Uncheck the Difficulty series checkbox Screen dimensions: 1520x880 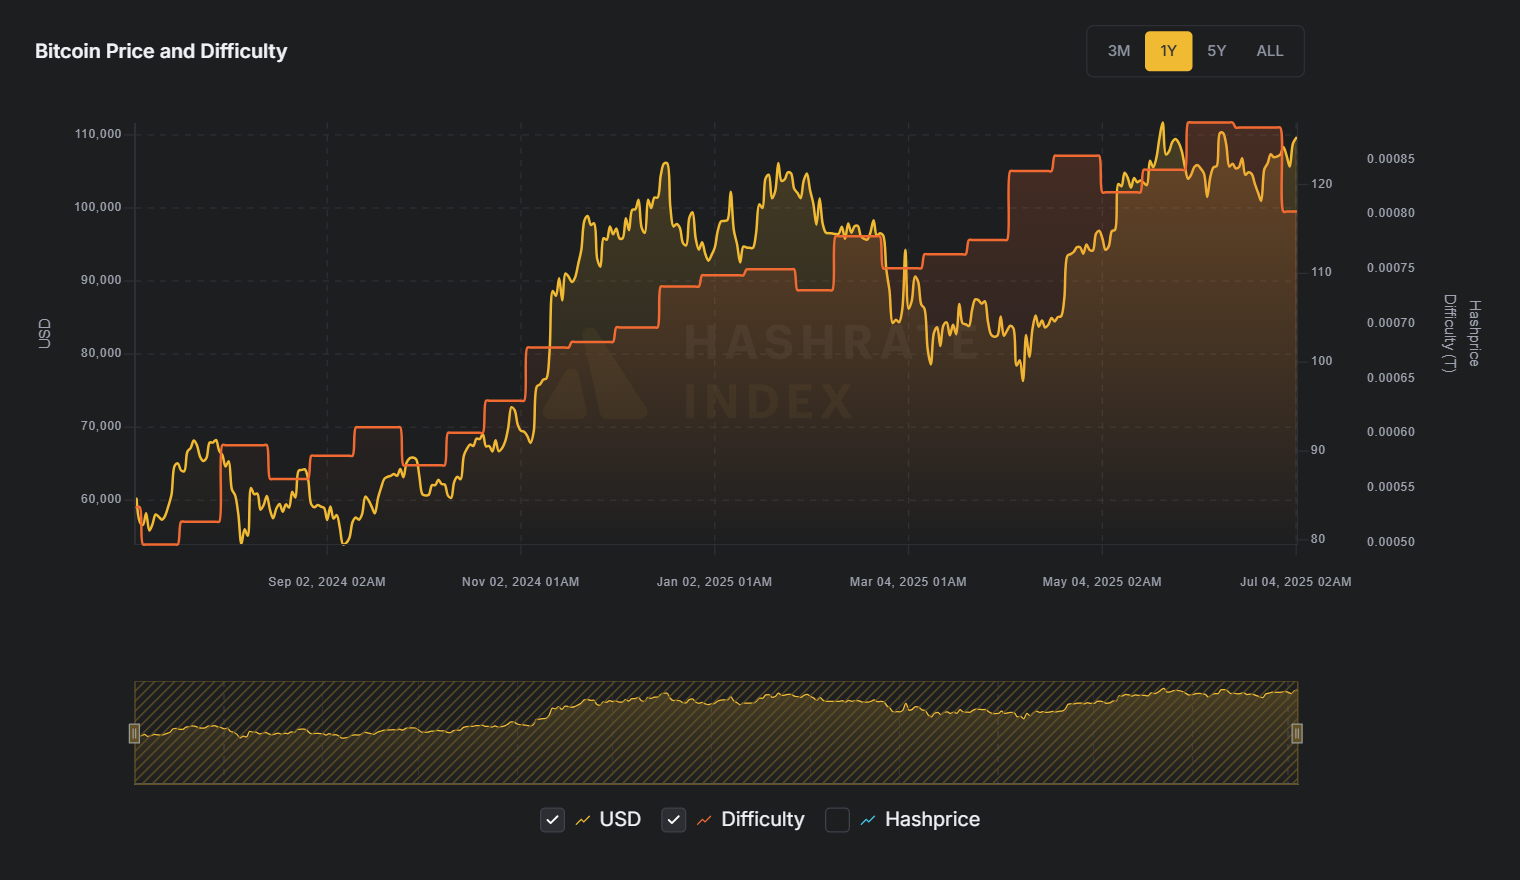pos(674,820)
